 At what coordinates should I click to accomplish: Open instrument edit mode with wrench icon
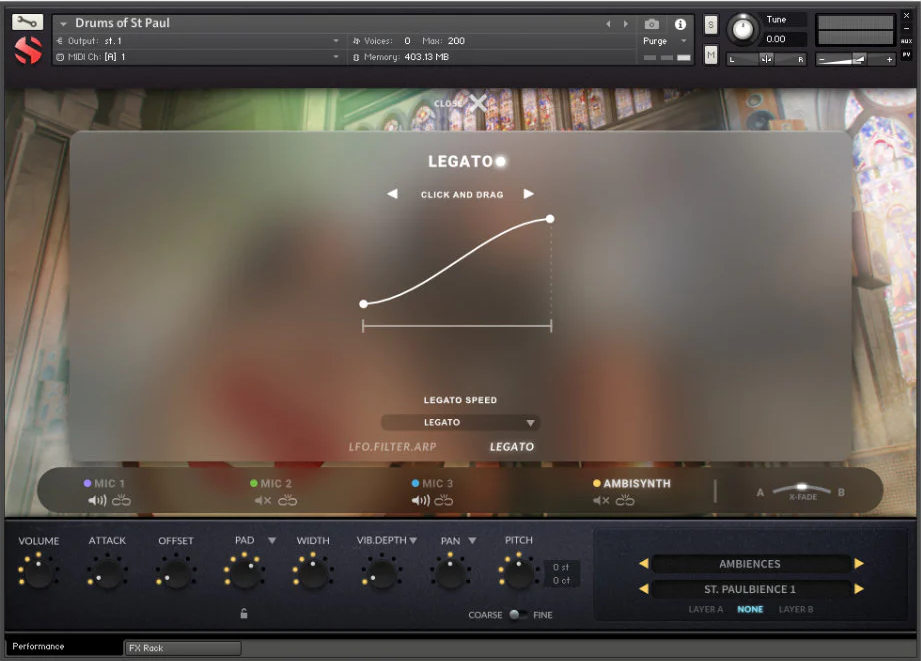pyautogui.click(x=28, y=22)
